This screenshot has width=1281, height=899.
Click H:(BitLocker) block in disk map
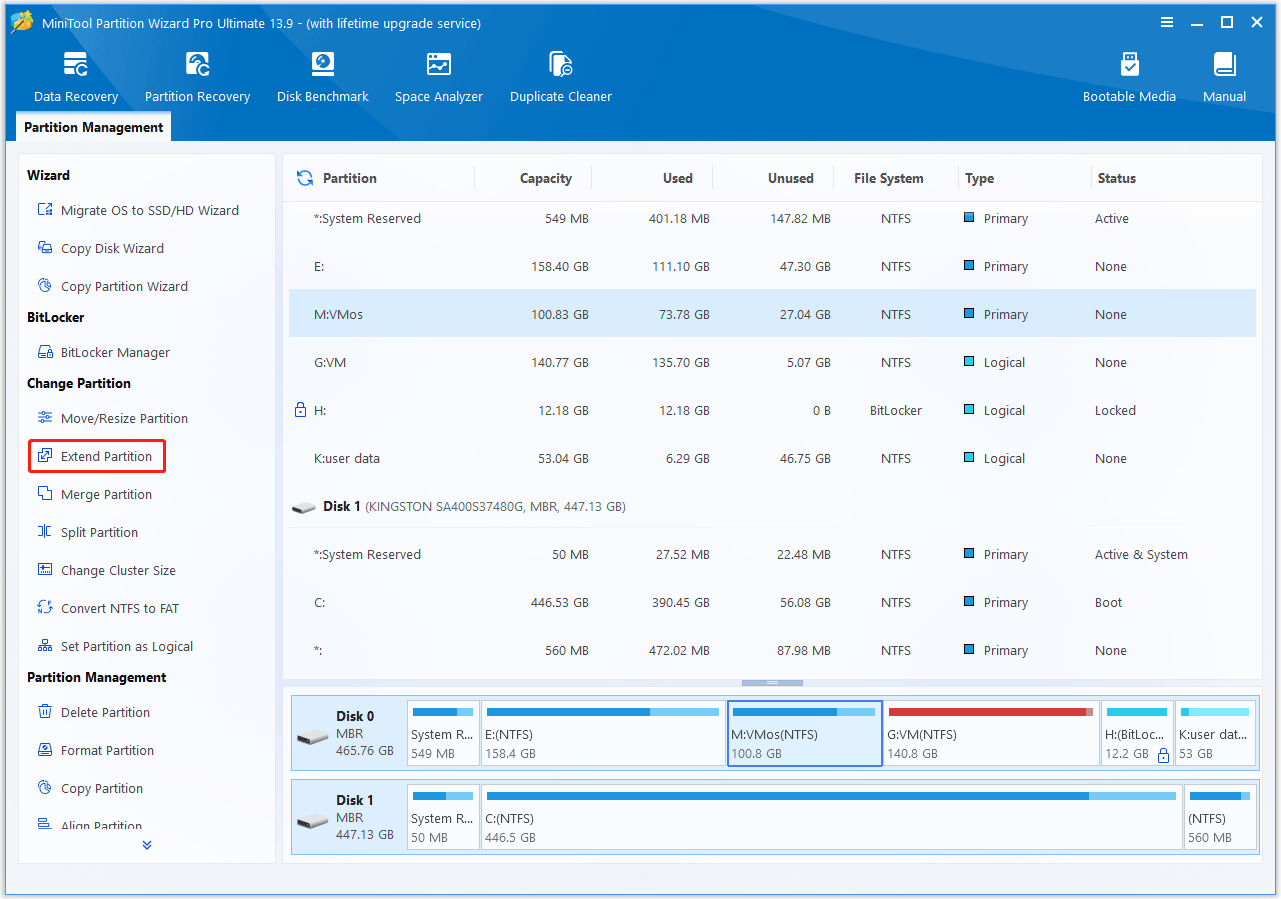coord(1137,733)
